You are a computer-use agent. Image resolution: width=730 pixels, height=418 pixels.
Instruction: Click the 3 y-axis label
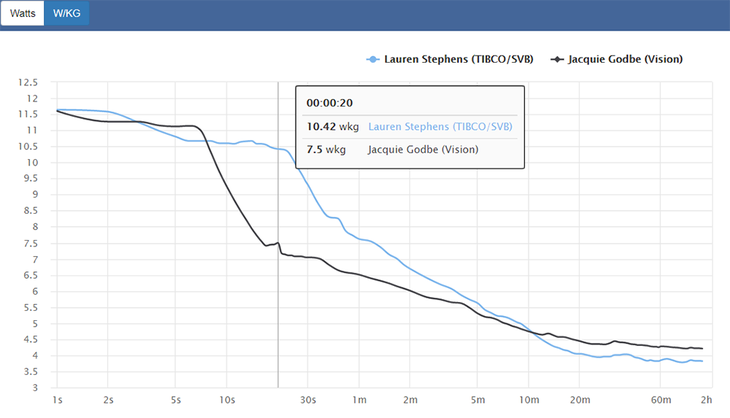click(35, 388)
